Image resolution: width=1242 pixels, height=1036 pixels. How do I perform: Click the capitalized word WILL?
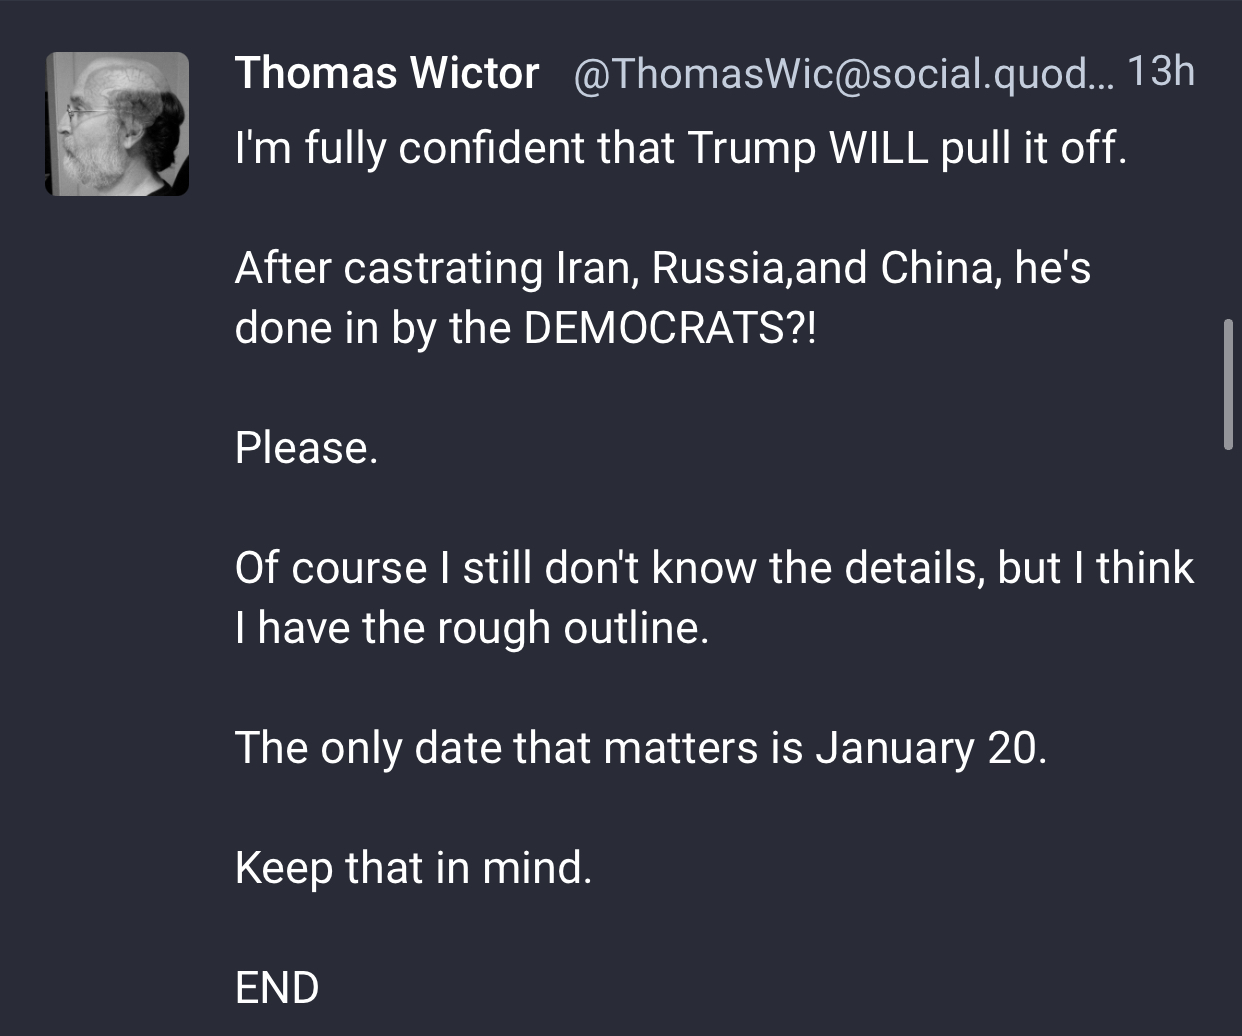[x=879, y=149]
